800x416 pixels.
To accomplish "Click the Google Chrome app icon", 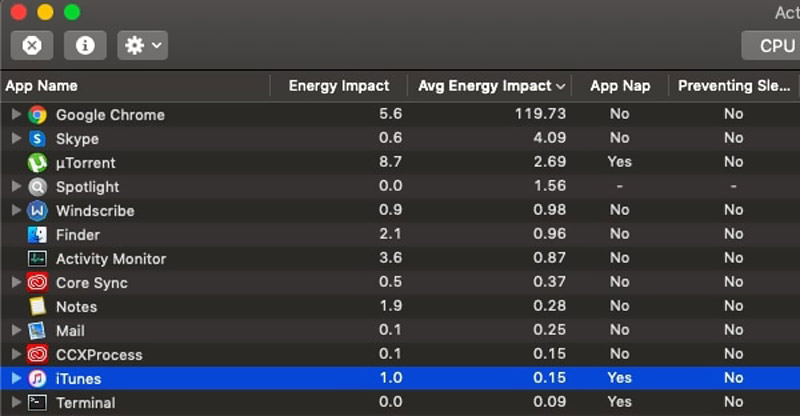I will tap(38, 115).
